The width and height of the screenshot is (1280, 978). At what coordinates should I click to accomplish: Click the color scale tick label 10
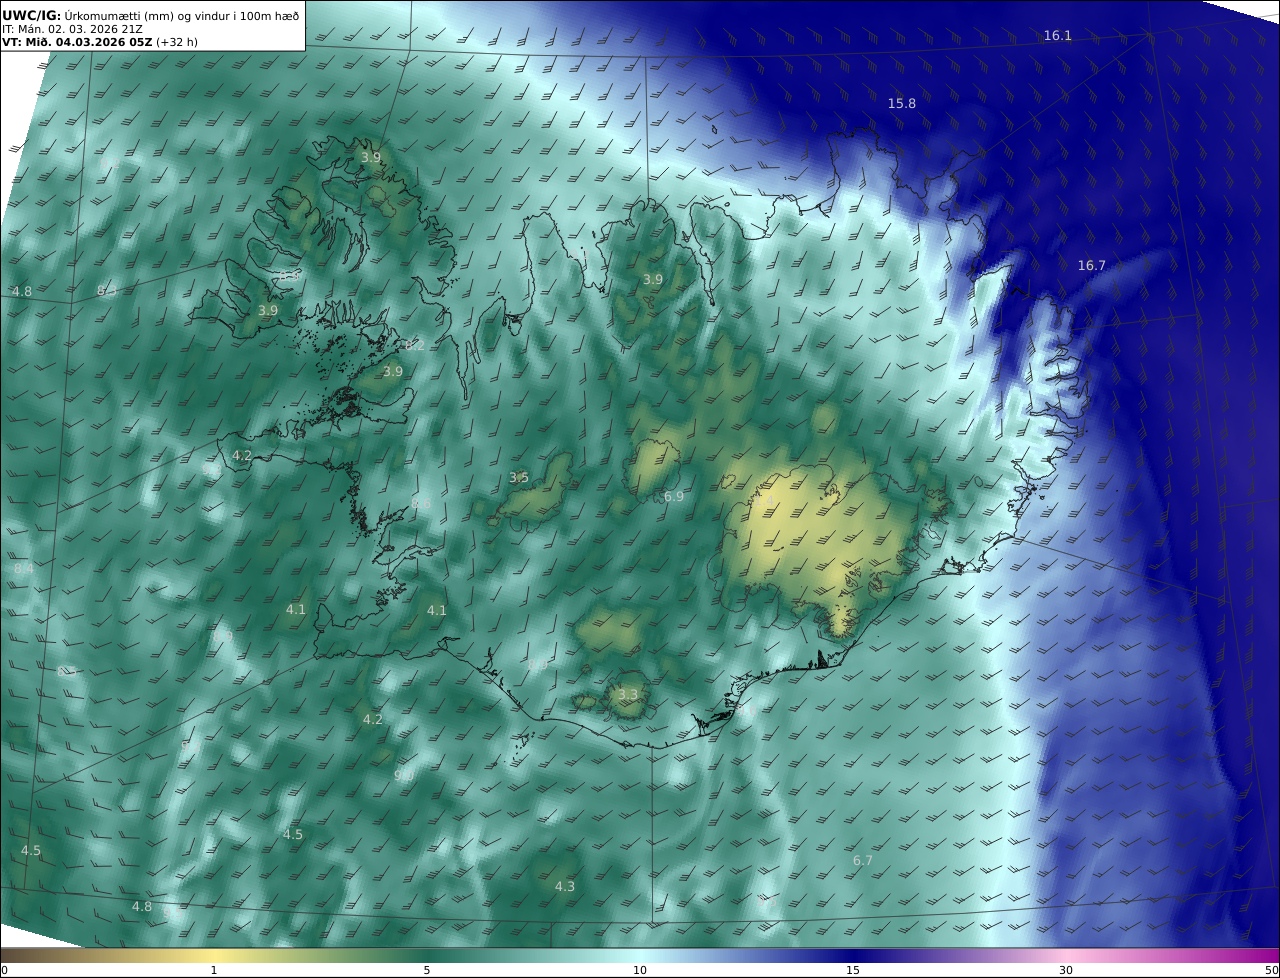coord(640,970)
